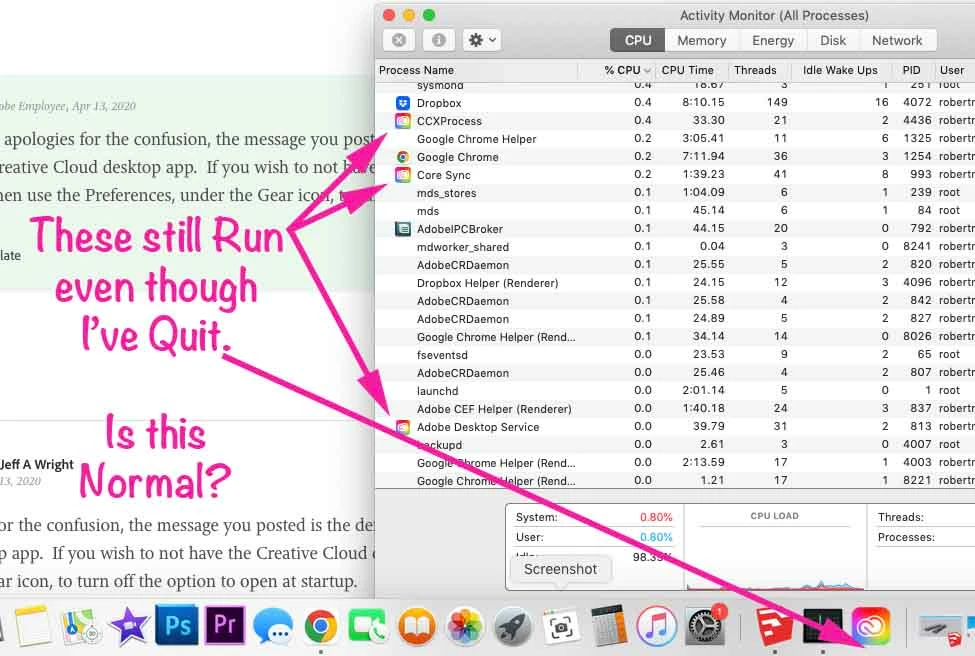The height and width of the screenshot is (656, 975).
Task: Click the Core Sync process icon
Action: click(x=403, y=175)
